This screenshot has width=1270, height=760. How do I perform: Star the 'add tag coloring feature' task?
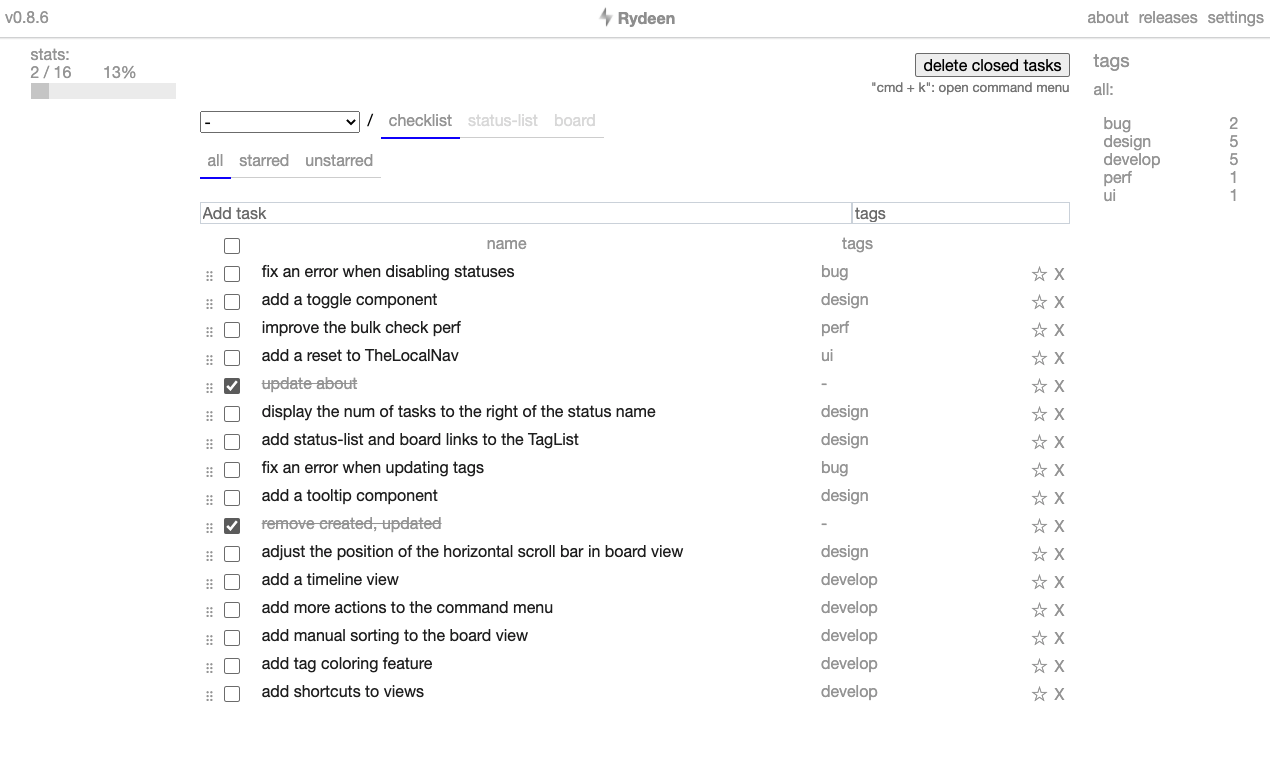click(1039, 666)
